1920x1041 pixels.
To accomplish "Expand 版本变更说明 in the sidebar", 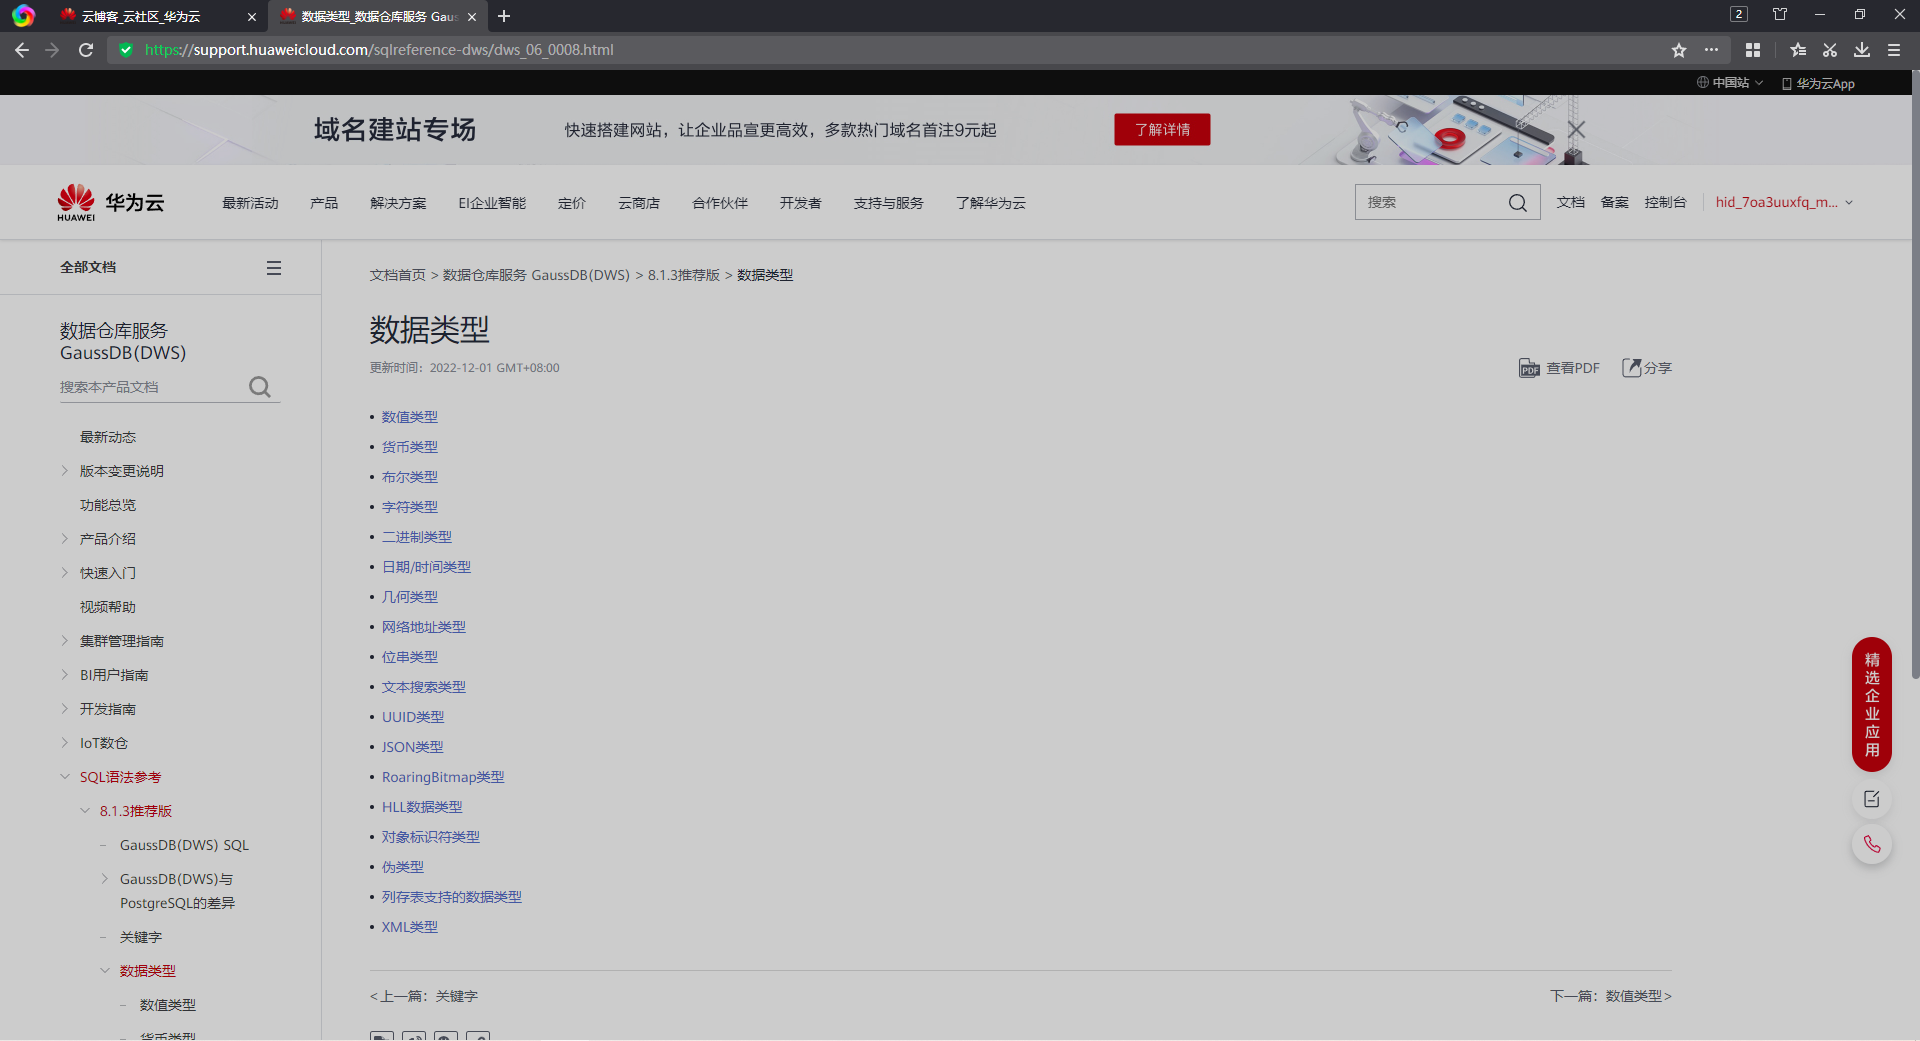I will click(x=65, y=471).
